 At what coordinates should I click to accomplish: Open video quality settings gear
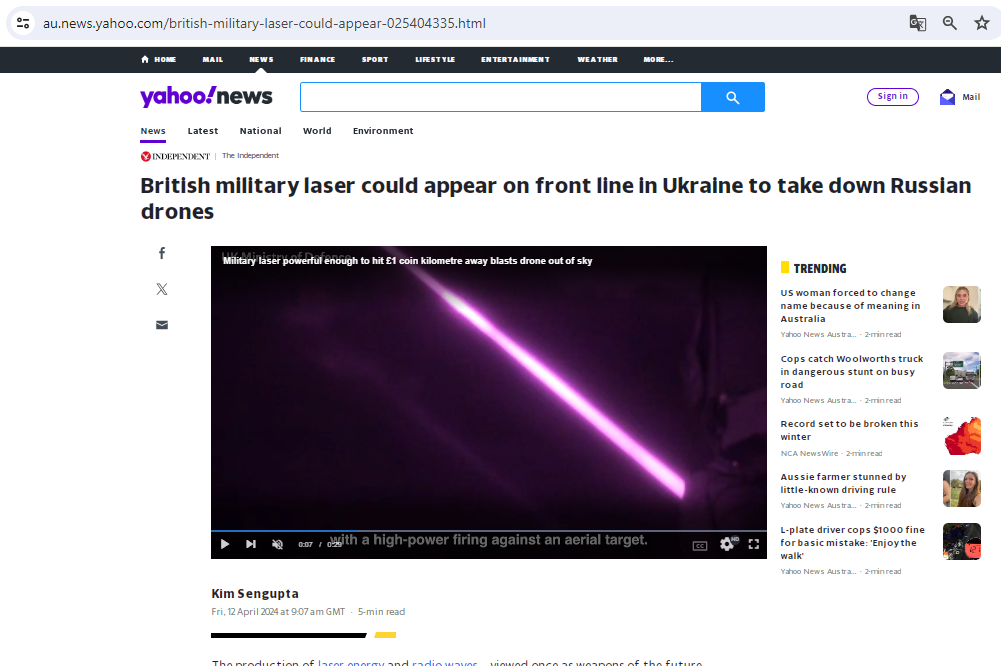tap(727, 544)
